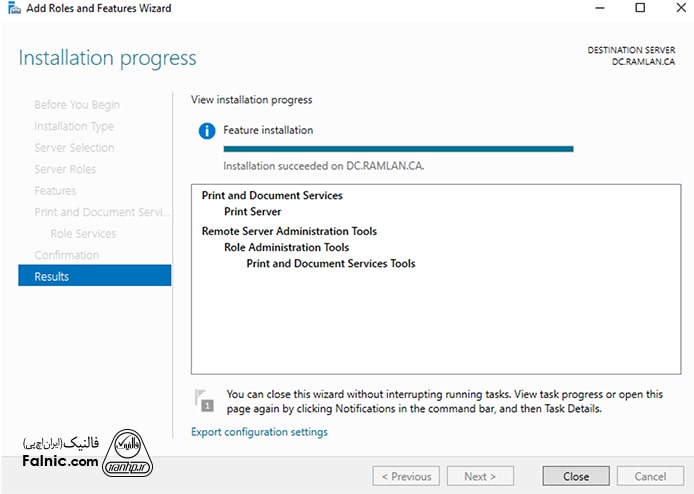Open the Installation Type step

pos(74,127)
